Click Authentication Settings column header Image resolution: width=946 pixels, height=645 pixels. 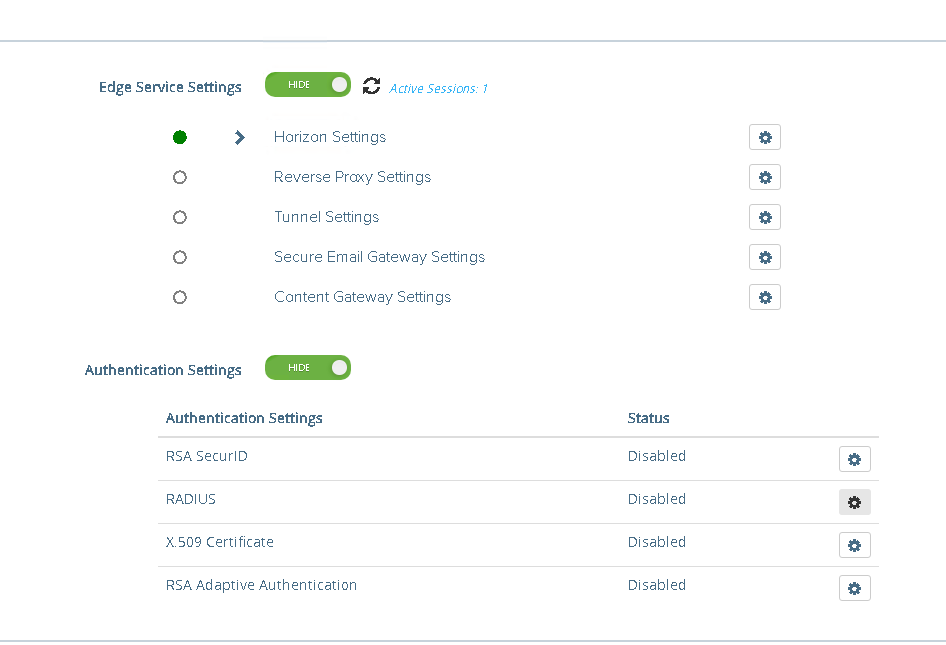click(244, 418)
